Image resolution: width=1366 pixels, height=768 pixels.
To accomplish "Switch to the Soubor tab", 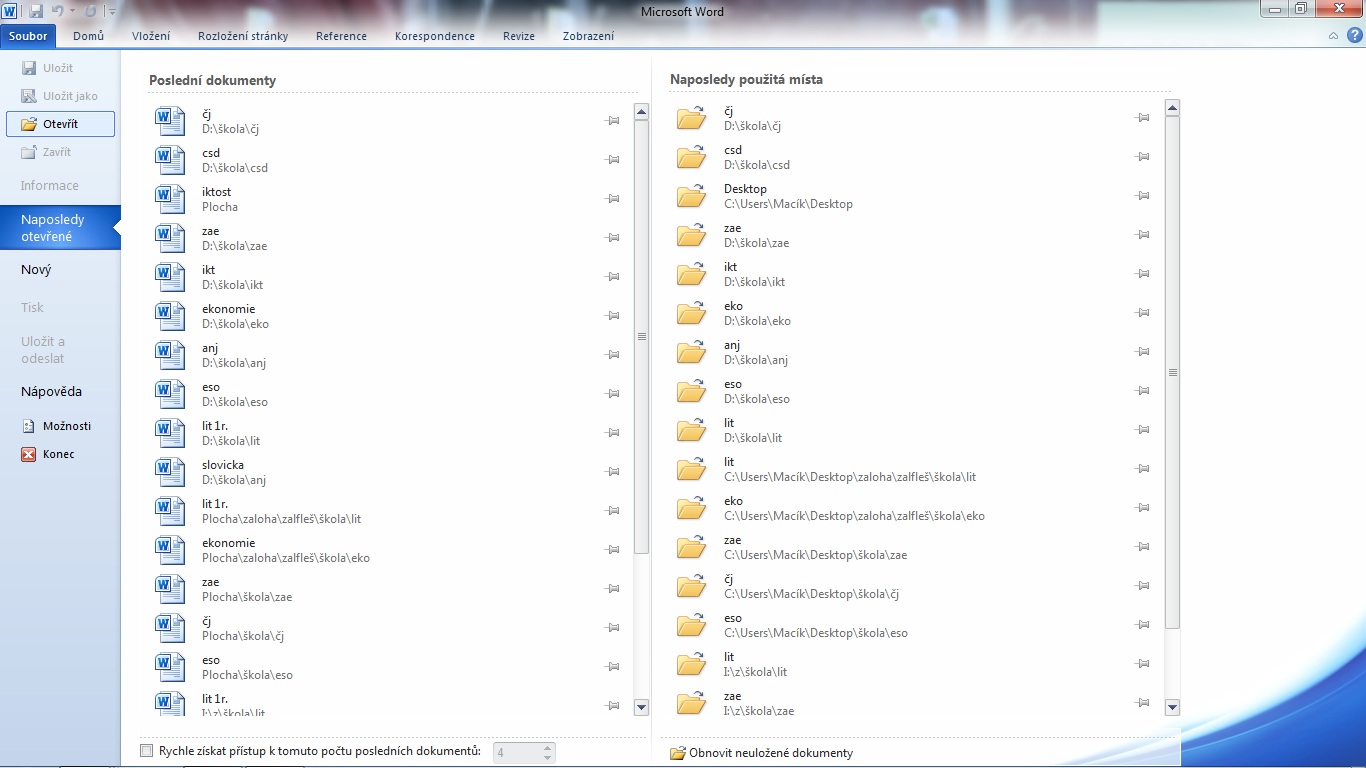I will tap(28, 36).
